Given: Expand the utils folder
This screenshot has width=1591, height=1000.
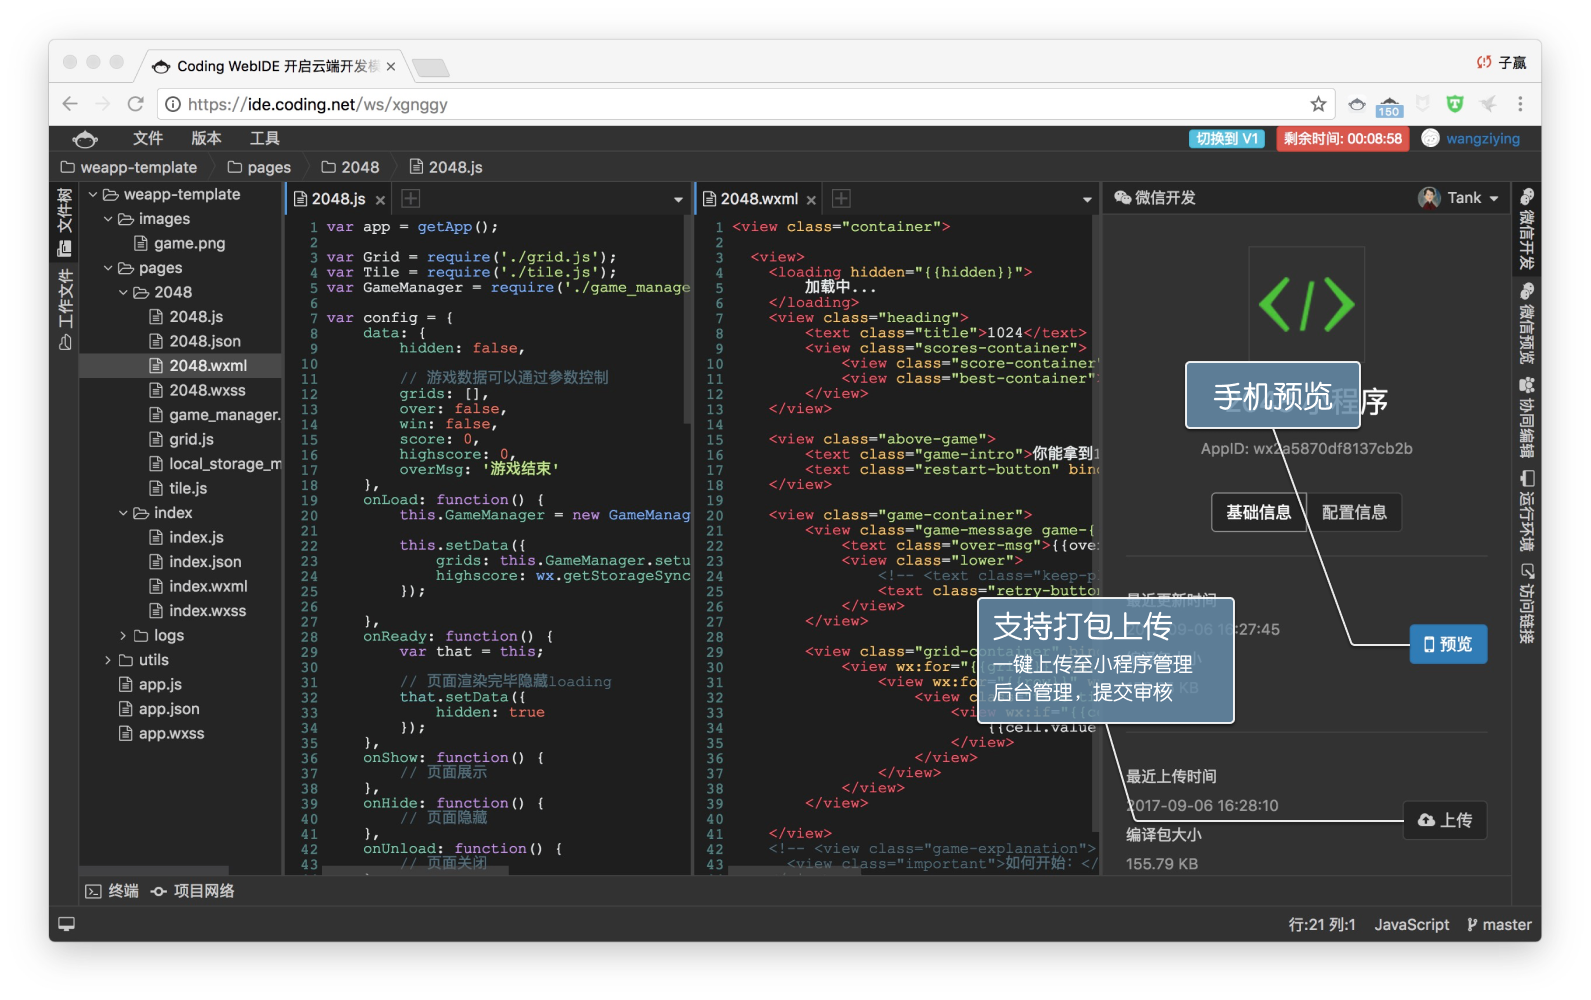Looking at the screenshot, I should pyautogui.click(x=108, y=660).
